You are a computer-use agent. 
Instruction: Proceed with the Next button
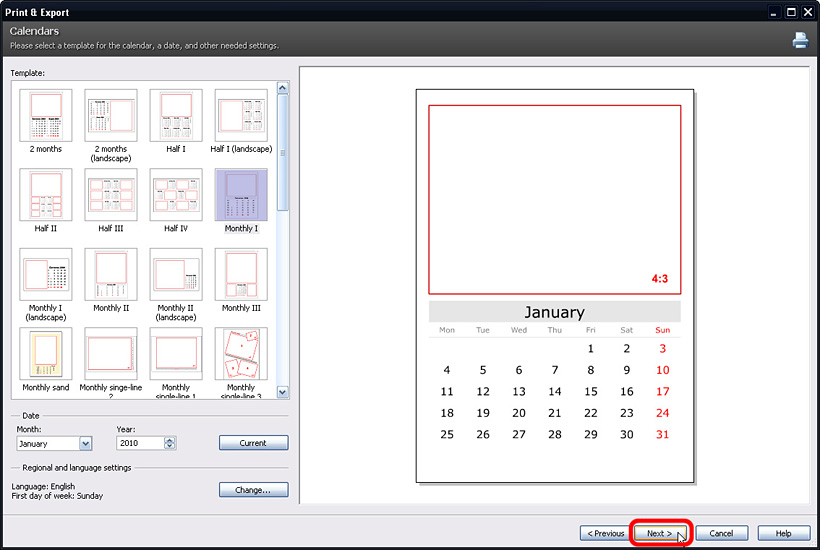point(660,533)
